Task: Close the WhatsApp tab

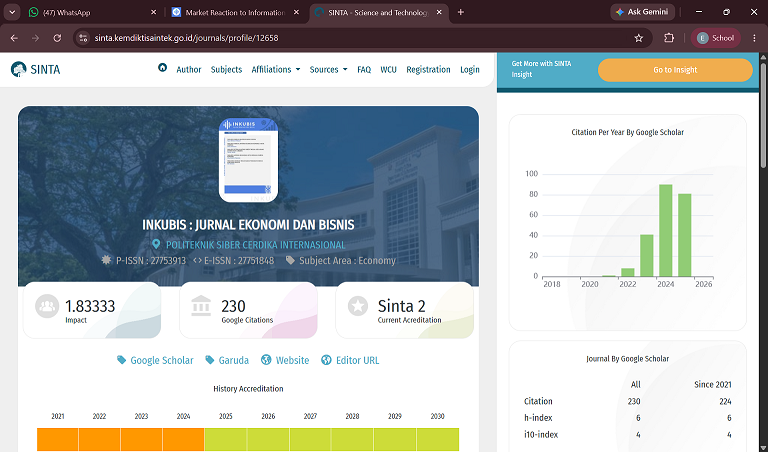Action: click(x=153, y=12)
